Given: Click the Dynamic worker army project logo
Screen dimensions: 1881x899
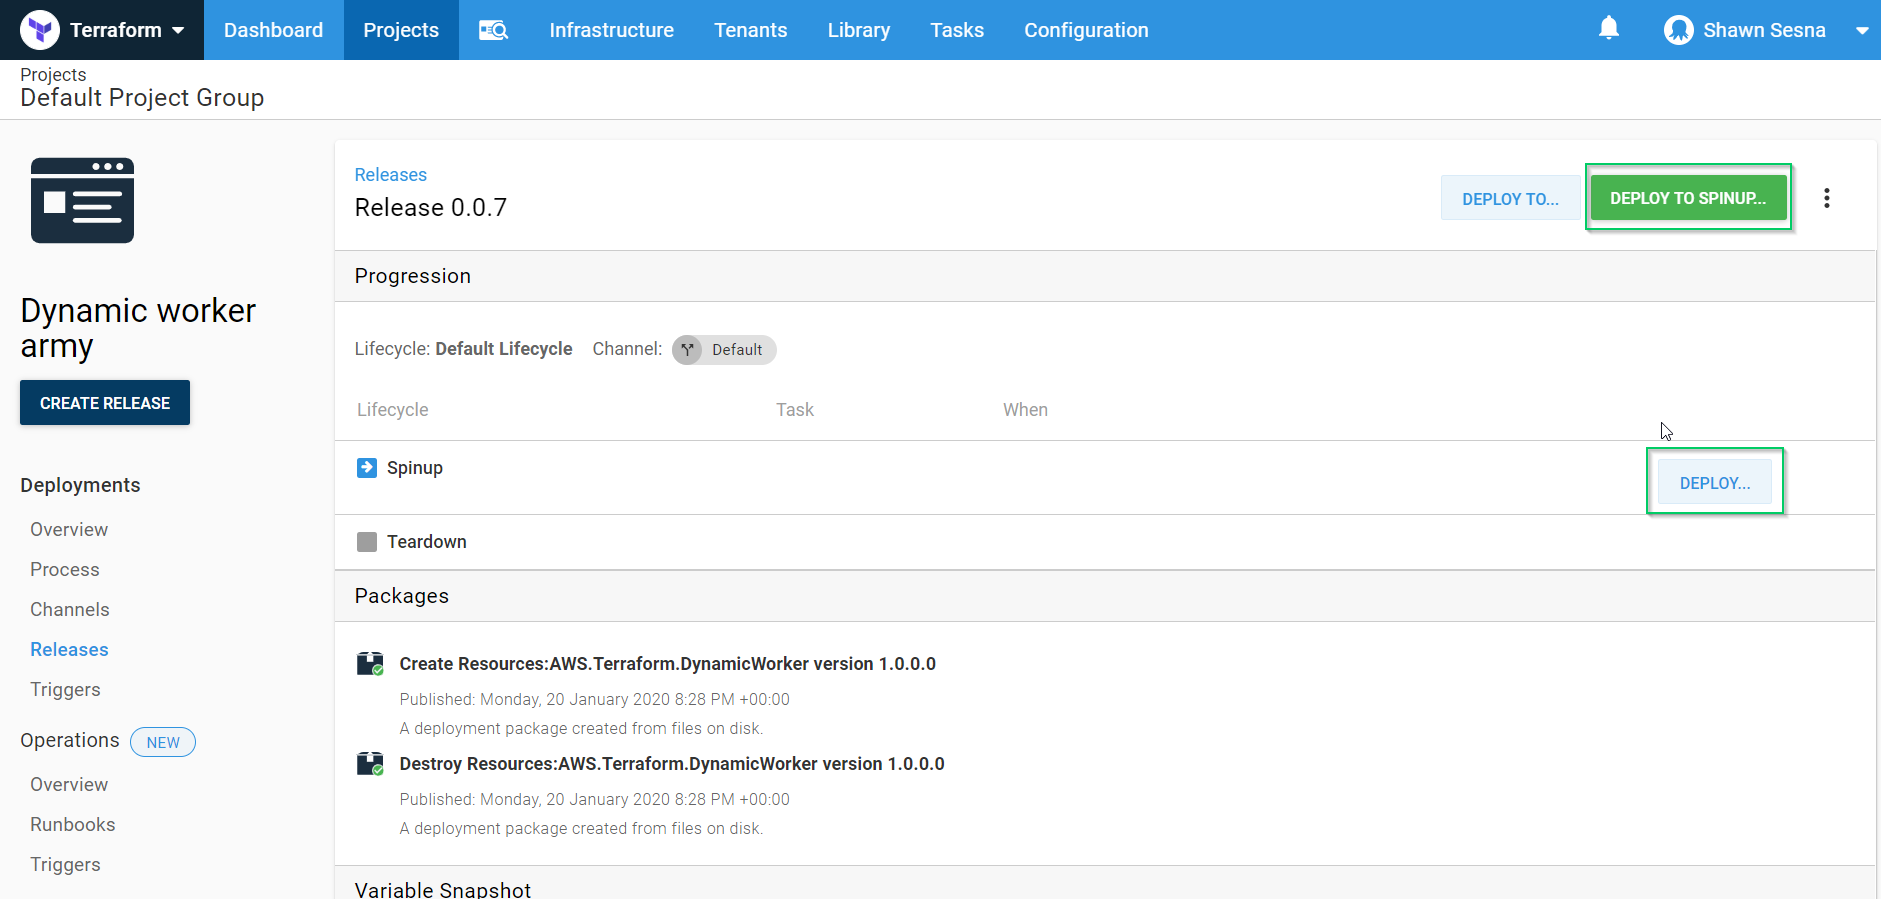Looking at the screenshot, I should [82, 200].
